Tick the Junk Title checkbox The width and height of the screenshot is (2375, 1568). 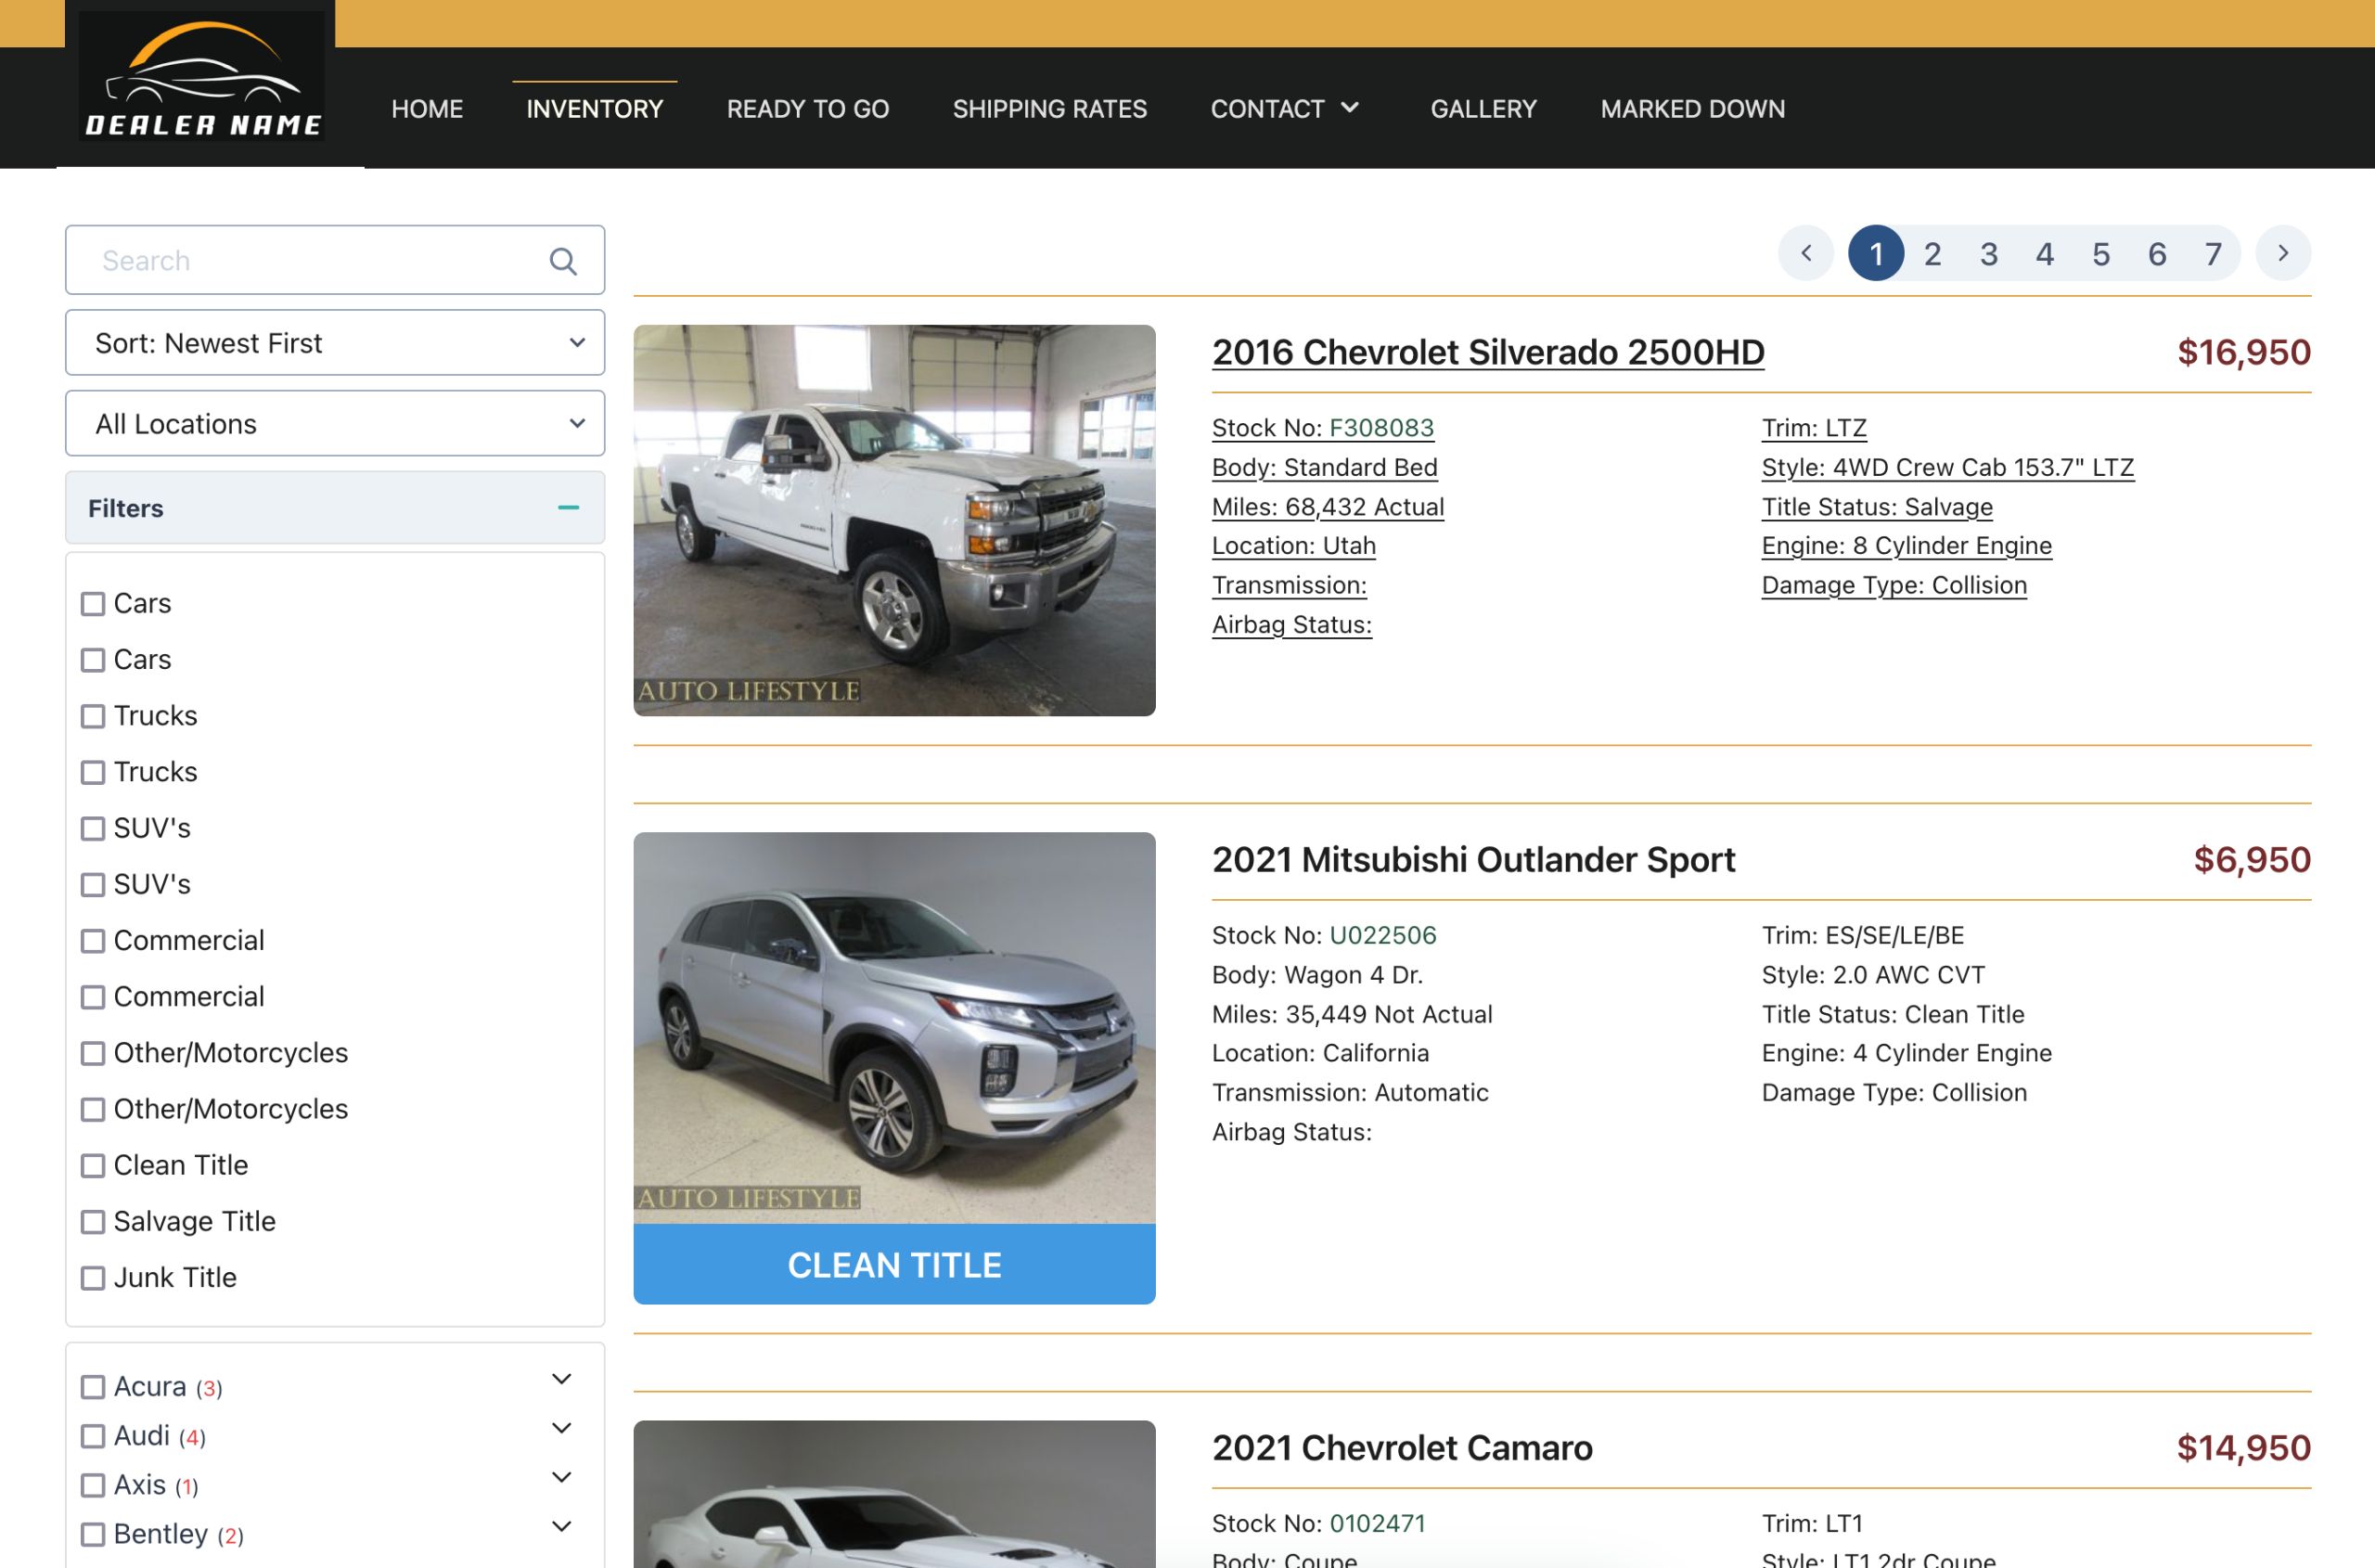point(93,1278)
